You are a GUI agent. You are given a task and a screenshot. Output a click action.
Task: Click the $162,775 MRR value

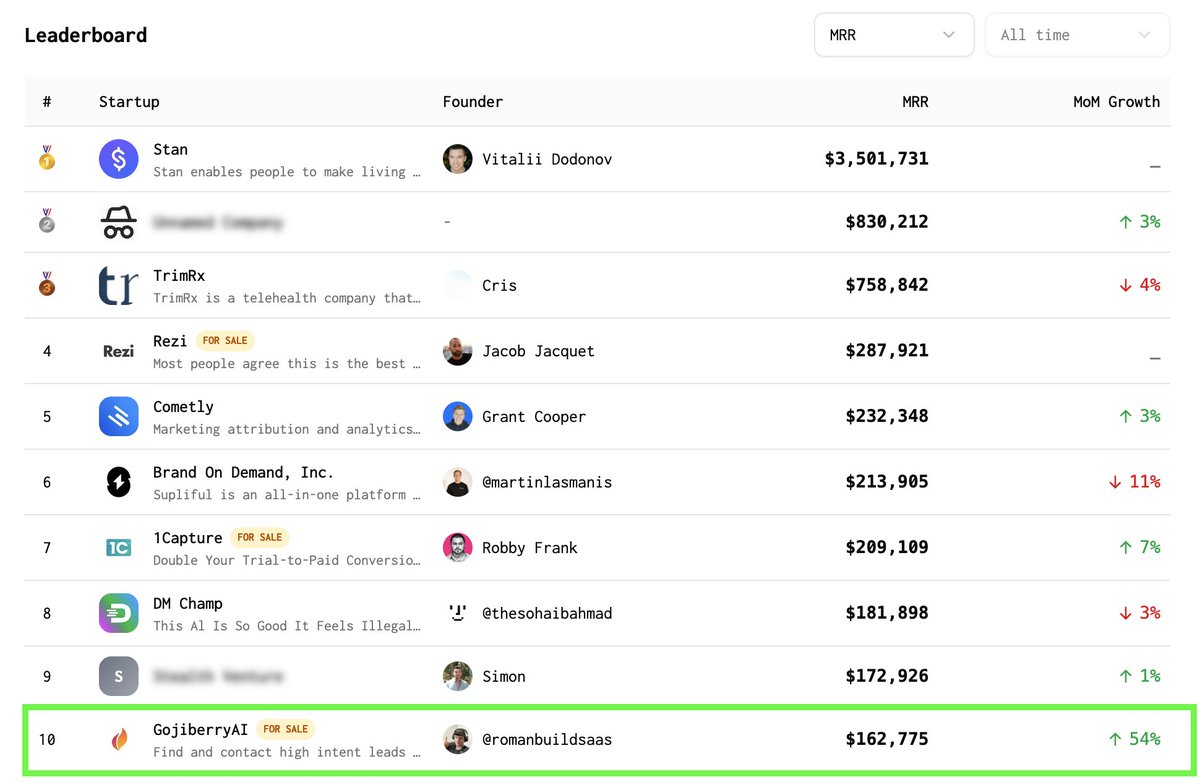[887, 740]
